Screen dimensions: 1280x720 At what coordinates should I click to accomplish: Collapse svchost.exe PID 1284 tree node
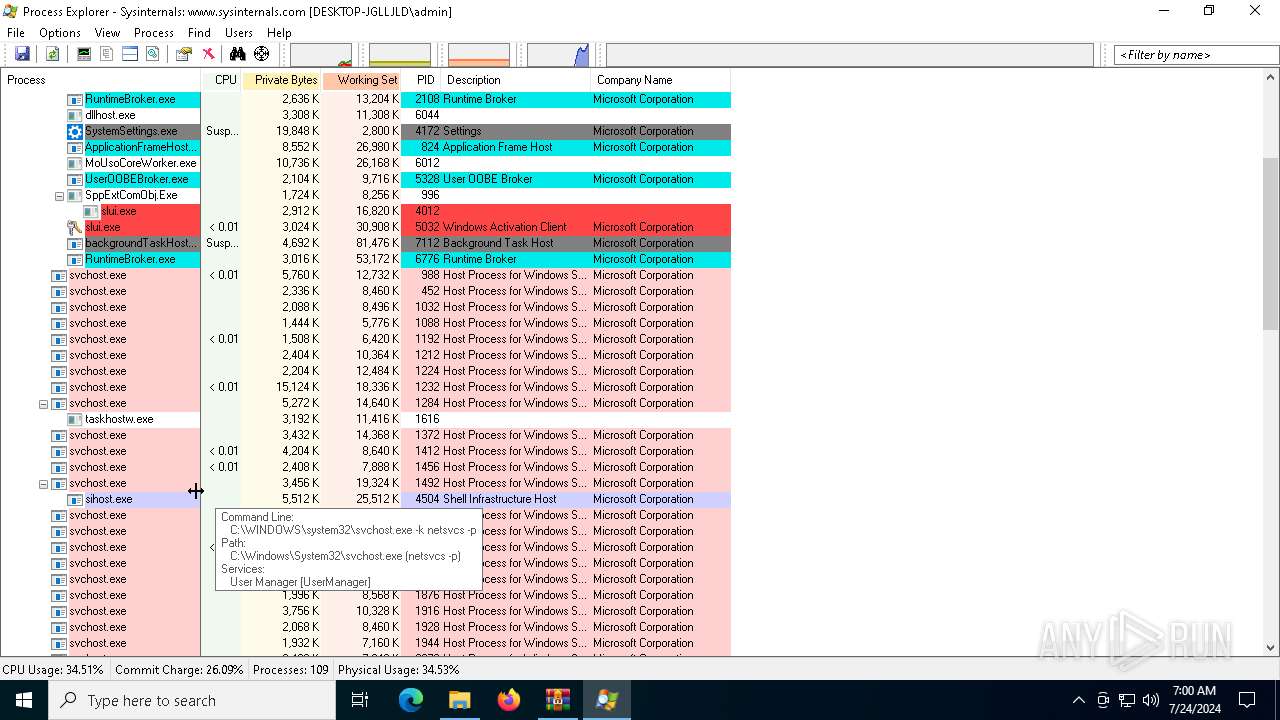click(43, 404)
